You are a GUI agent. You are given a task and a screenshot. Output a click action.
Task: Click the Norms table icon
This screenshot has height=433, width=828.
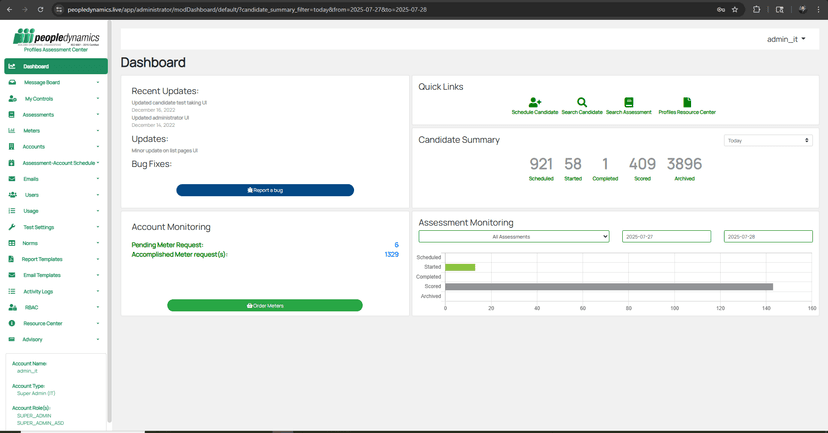[x=12, y=243]
